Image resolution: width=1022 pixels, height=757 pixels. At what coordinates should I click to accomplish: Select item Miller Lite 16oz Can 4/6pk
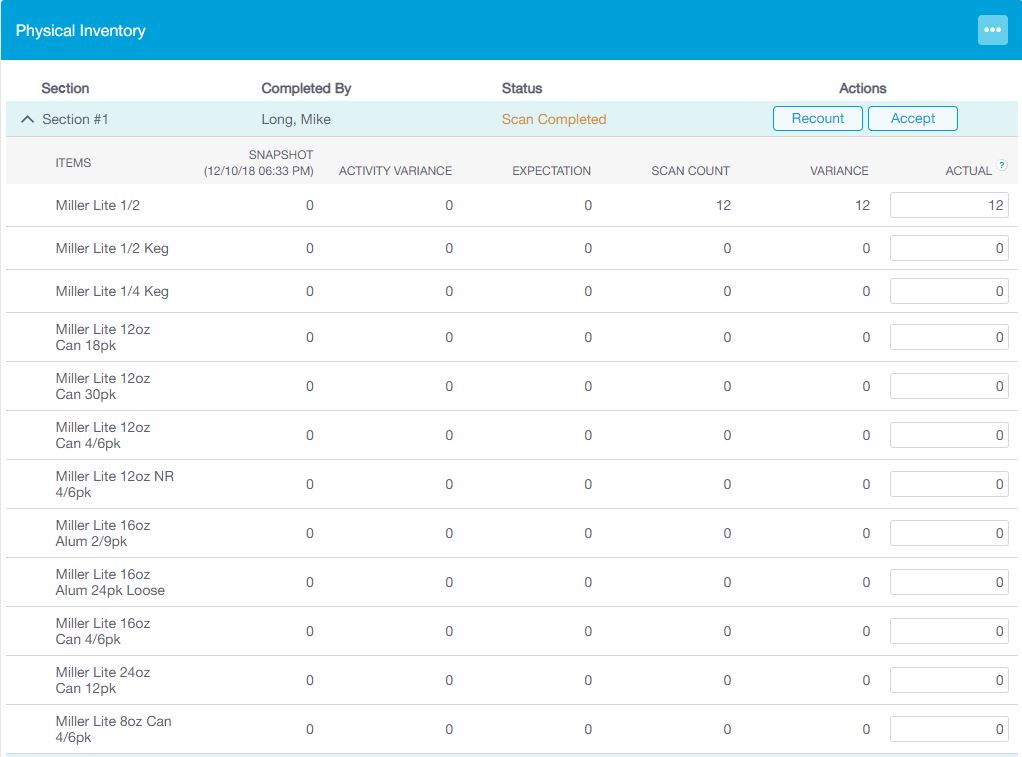pos(103,631)
